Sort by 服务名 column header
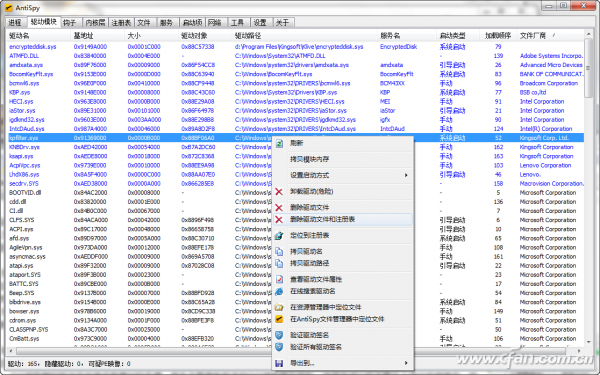 [x=407, y=36]
